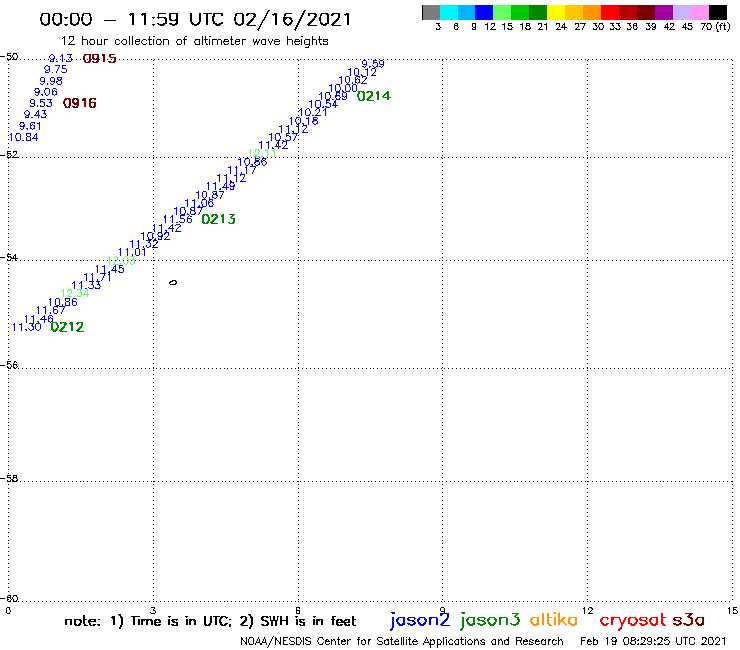Screen dimensions: 740x650
Task: Click the lavender legend swatch
Action: tap(682, 12)
